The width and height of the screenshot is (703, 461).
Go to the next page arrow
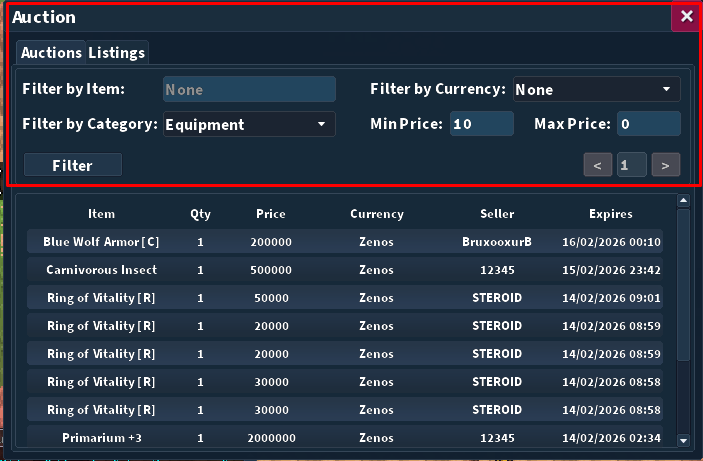click(666, 165)
